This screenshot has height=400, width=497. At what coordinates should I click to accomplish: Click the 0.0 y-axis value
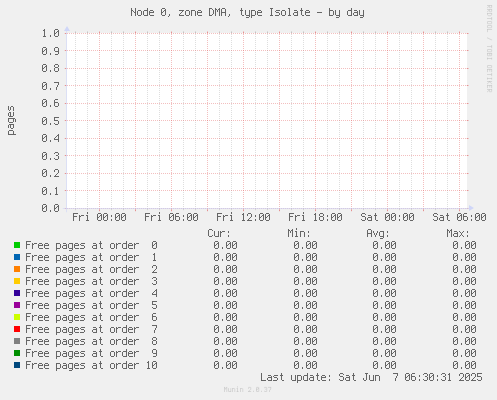51,208
